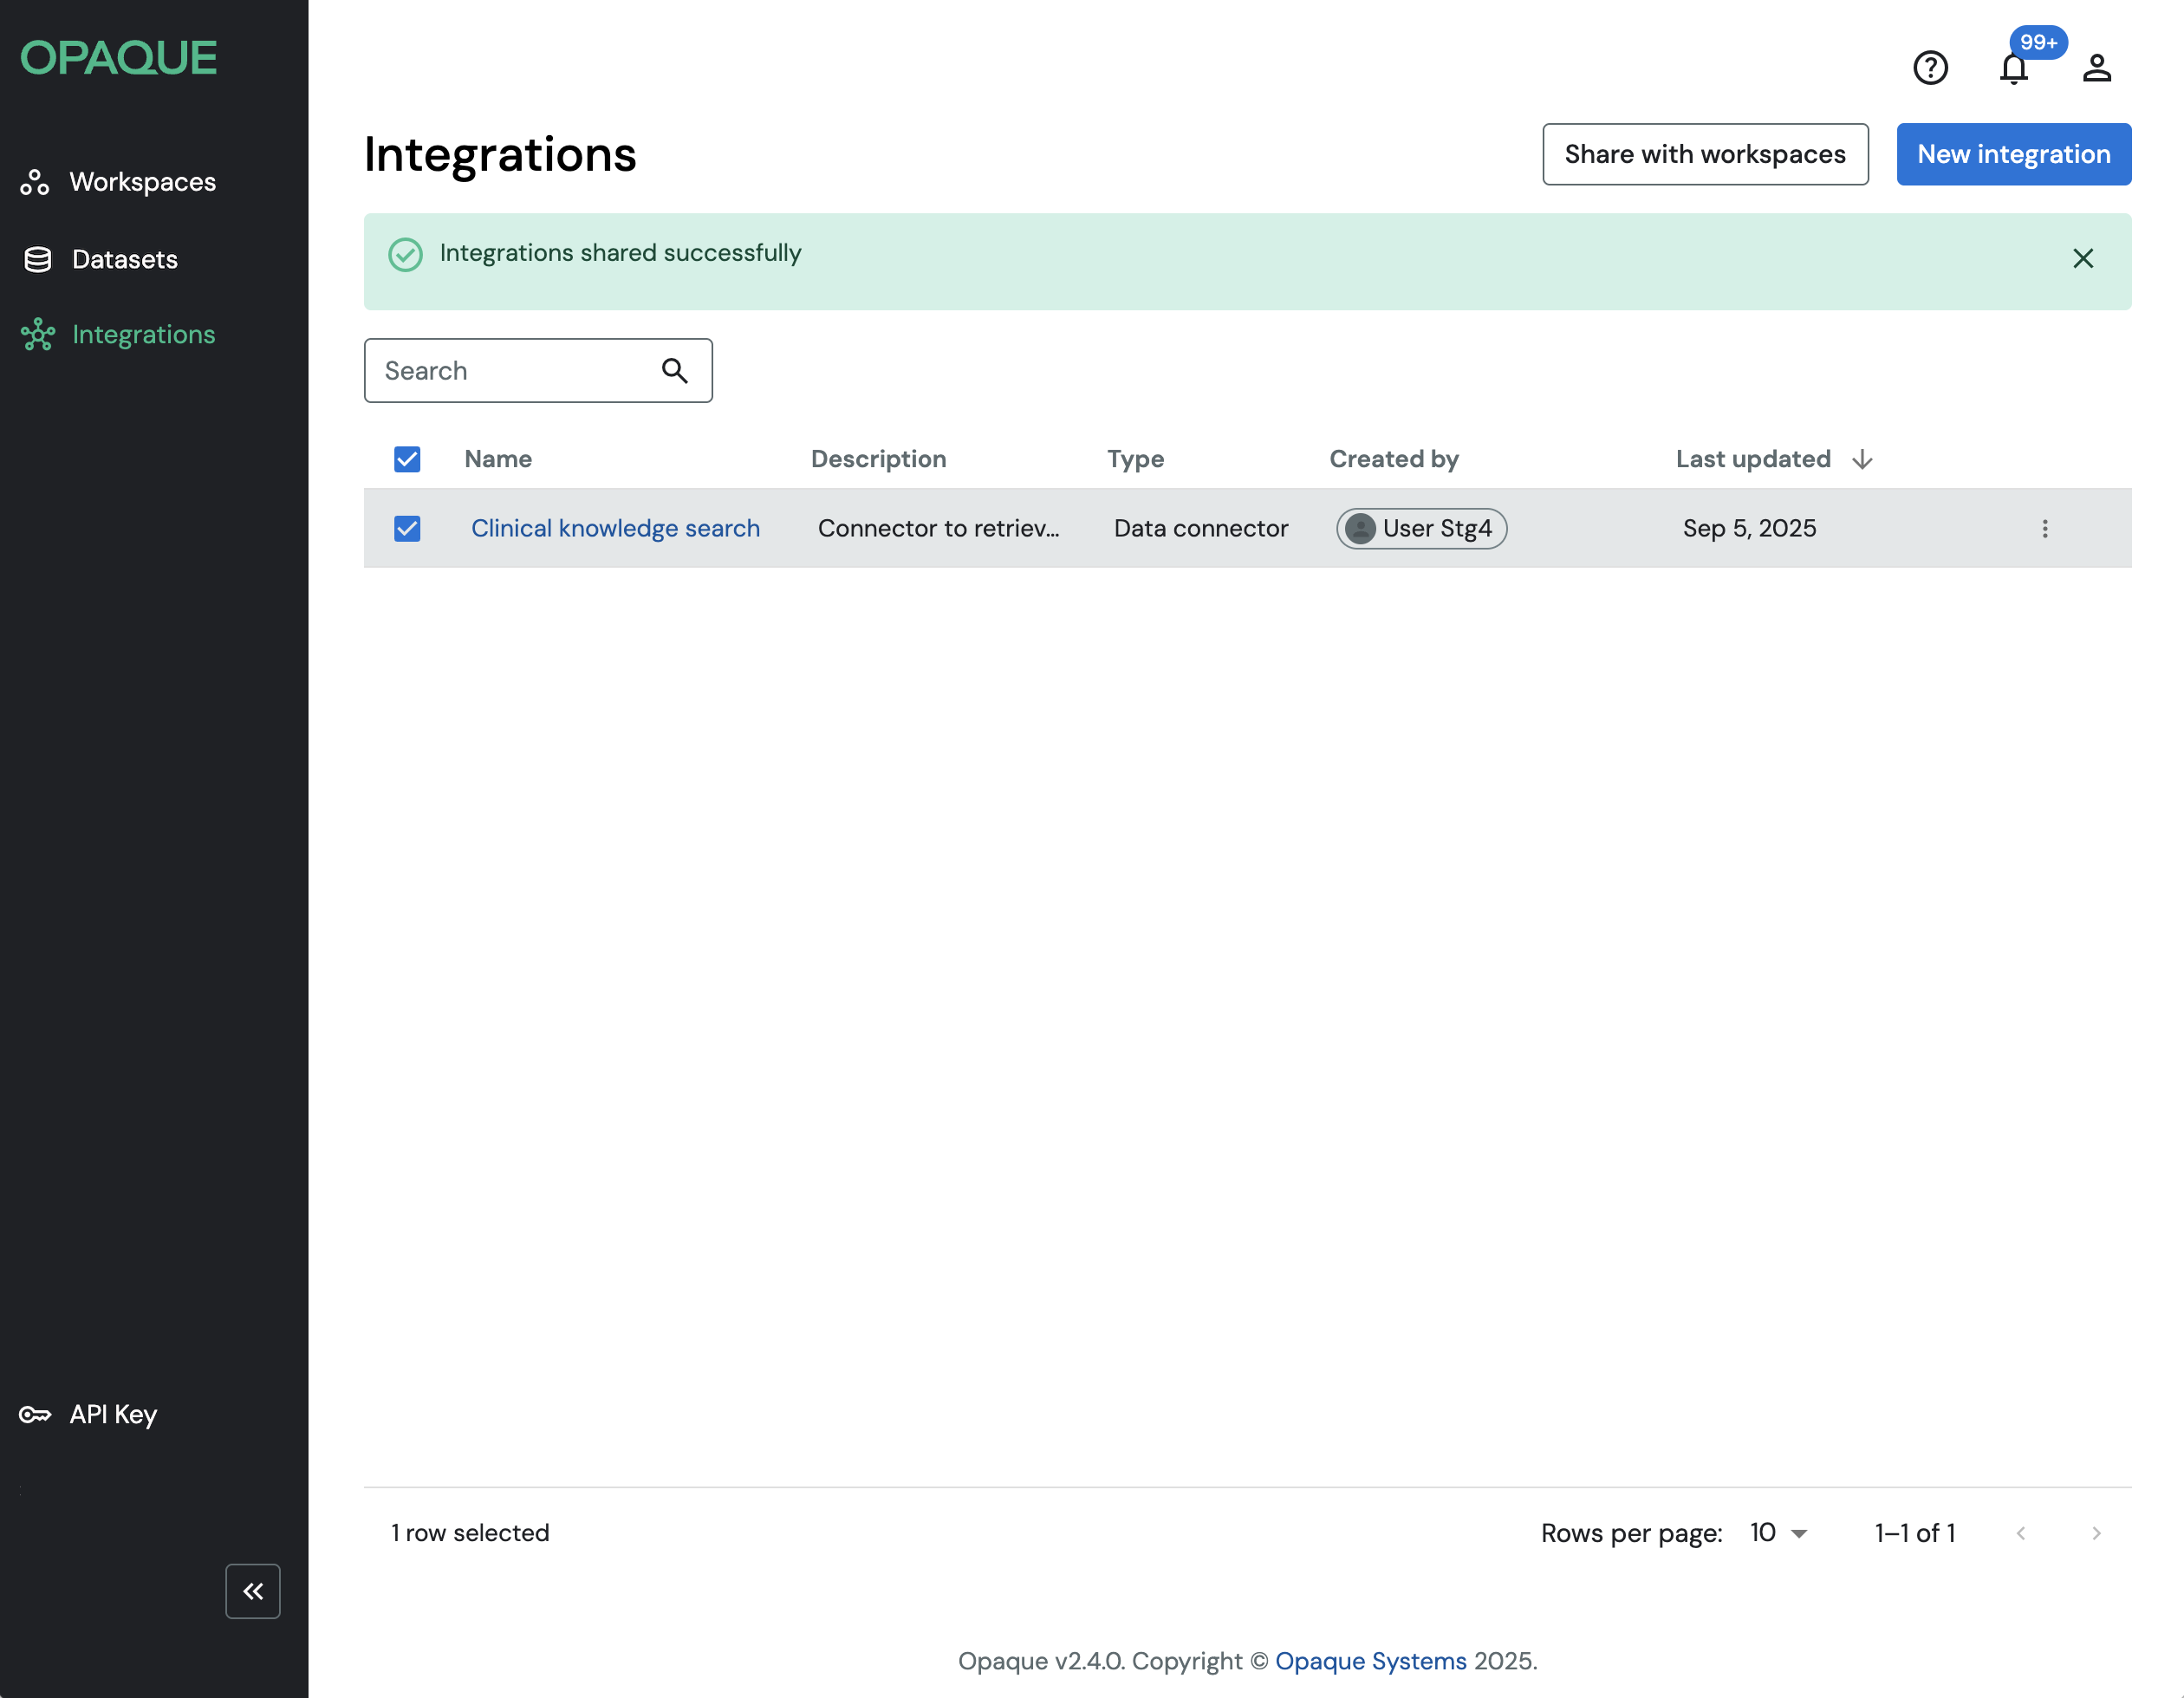The width and height of the screenshot is (2184, 1698).
Task: Go to previous page chevron
Action: click(2020, 1533)
